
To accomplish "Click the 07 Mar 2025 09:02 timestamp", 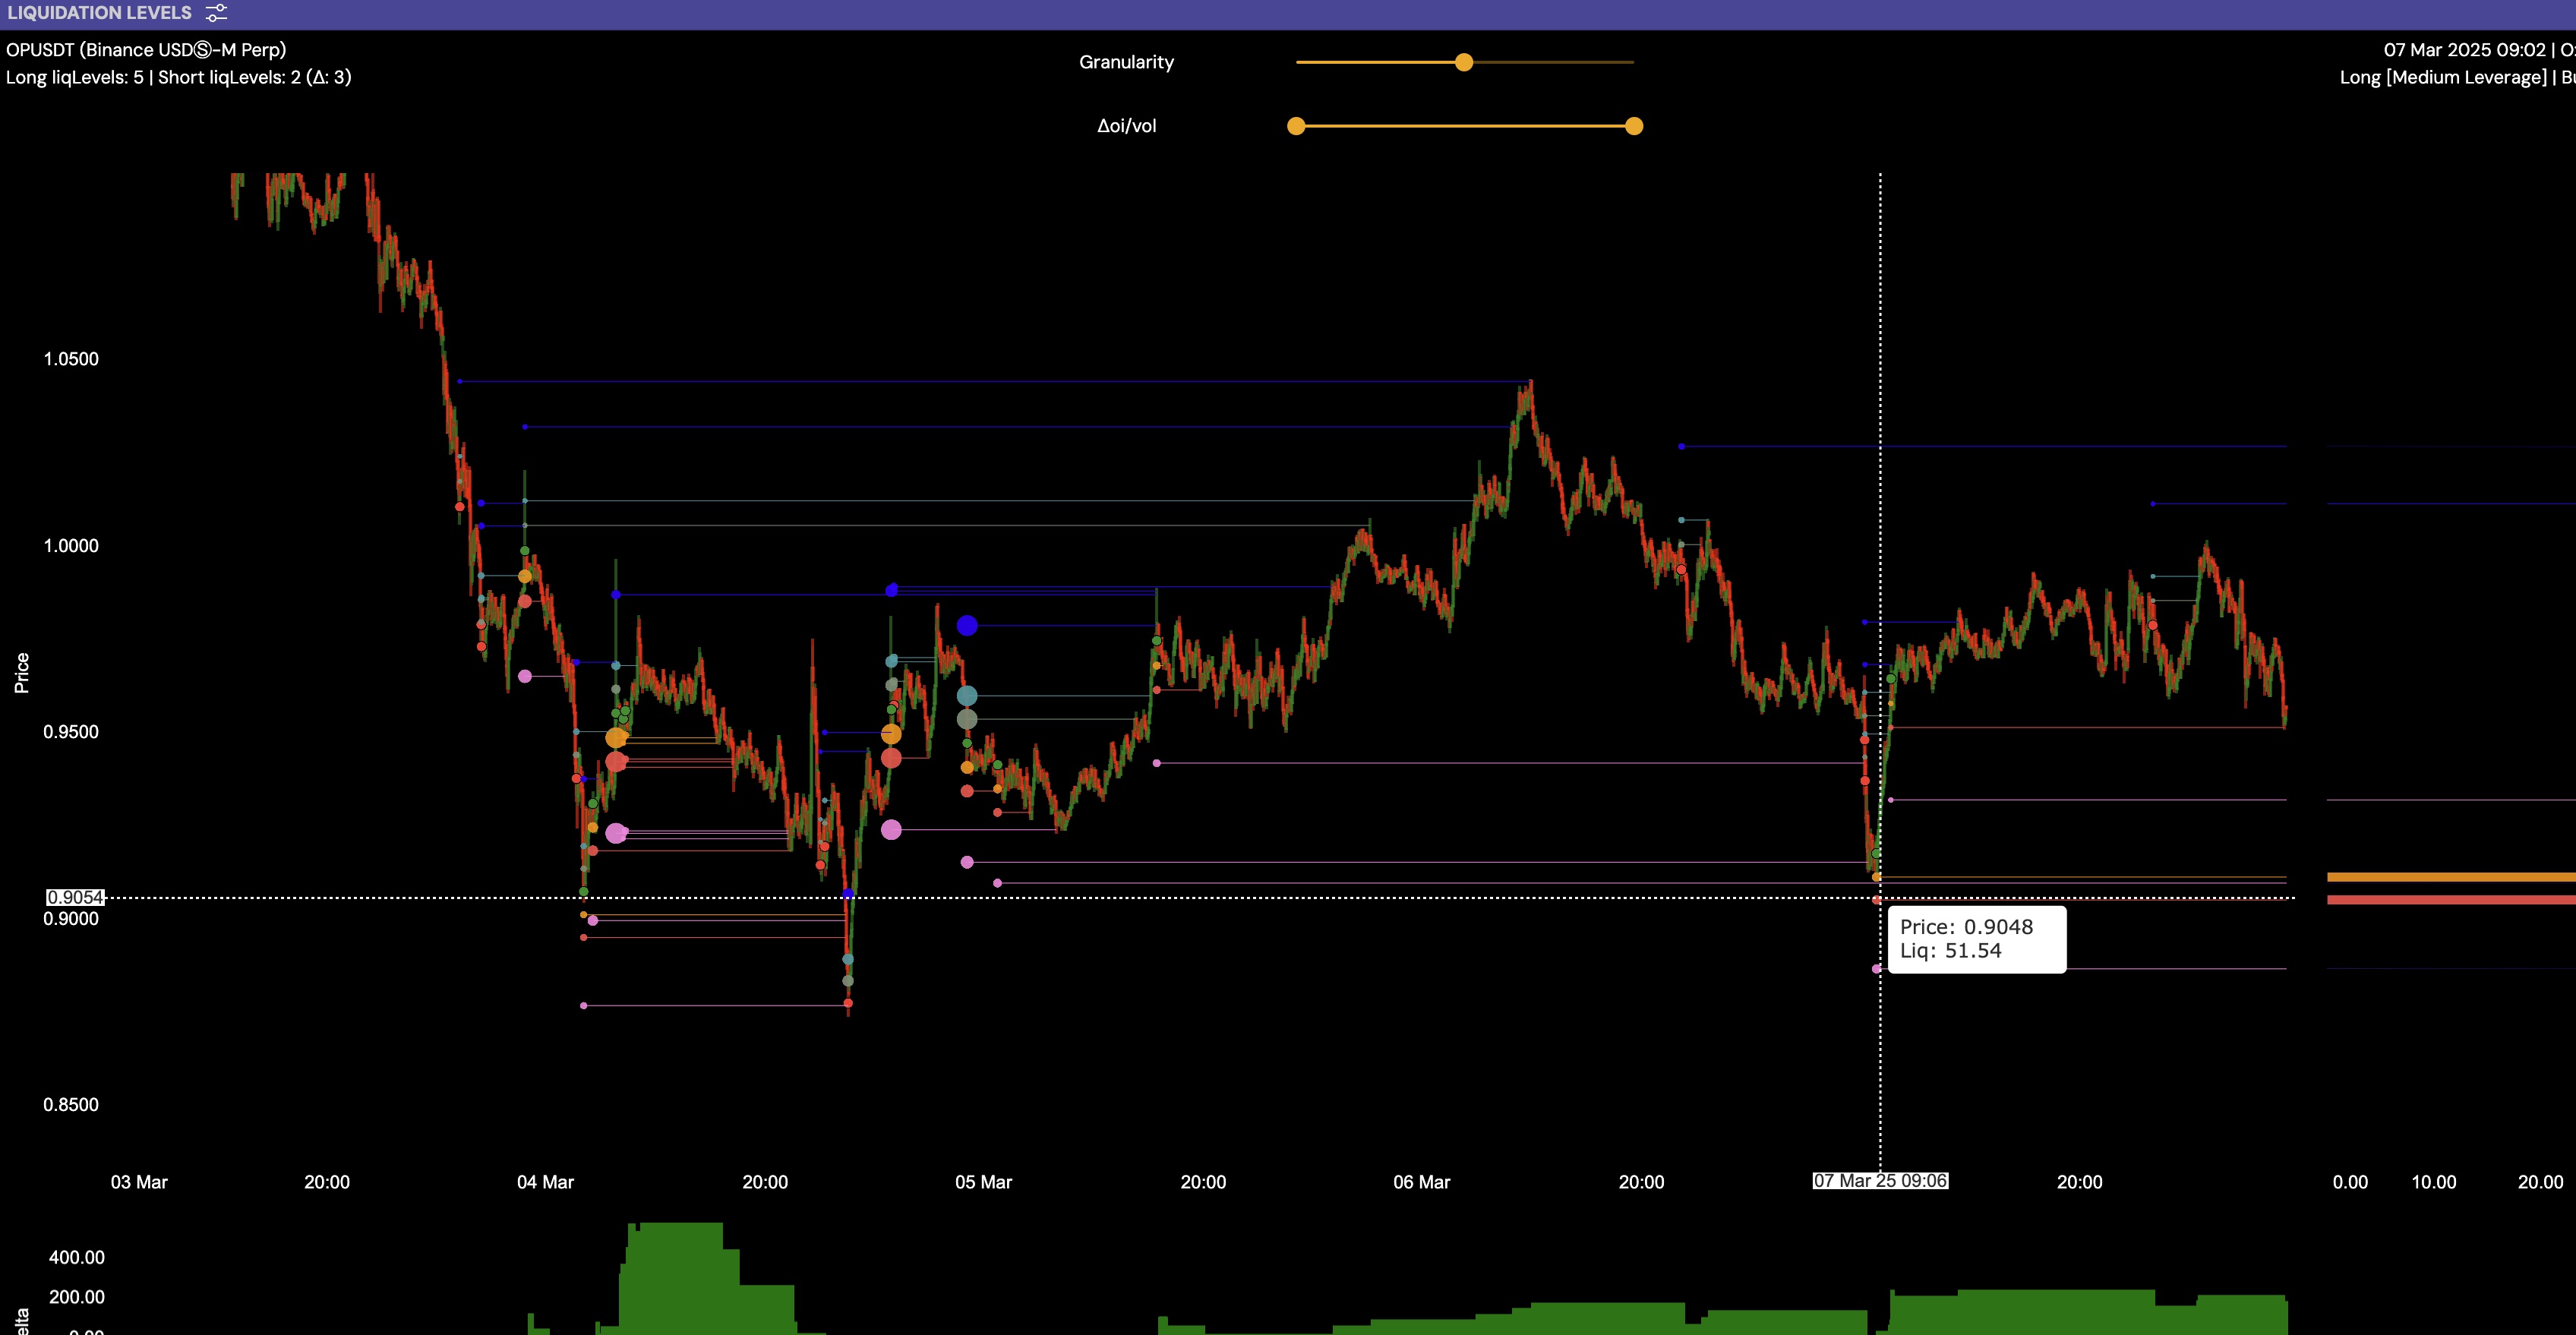I will [x=2464, y=50].
